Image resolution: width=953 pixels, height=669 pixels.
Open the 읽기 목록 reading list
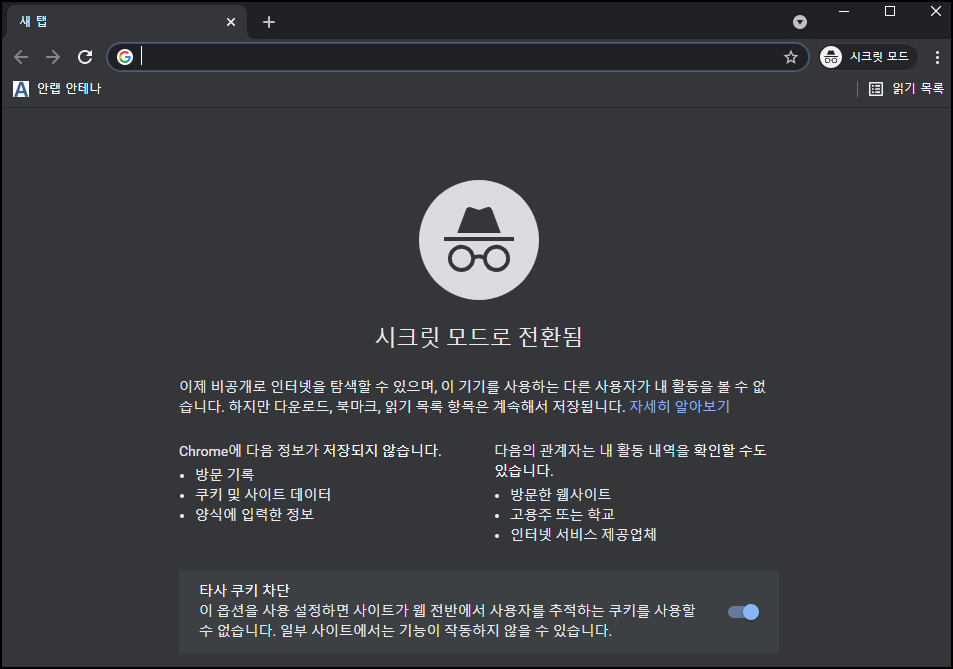906,89
